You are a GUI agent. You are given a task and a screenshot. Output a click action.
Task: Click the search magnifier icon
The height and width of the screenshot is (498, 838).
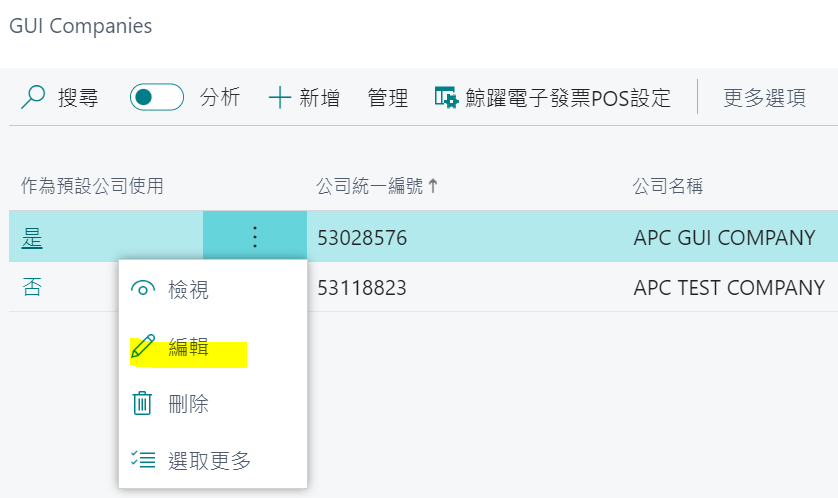[33, 97]
